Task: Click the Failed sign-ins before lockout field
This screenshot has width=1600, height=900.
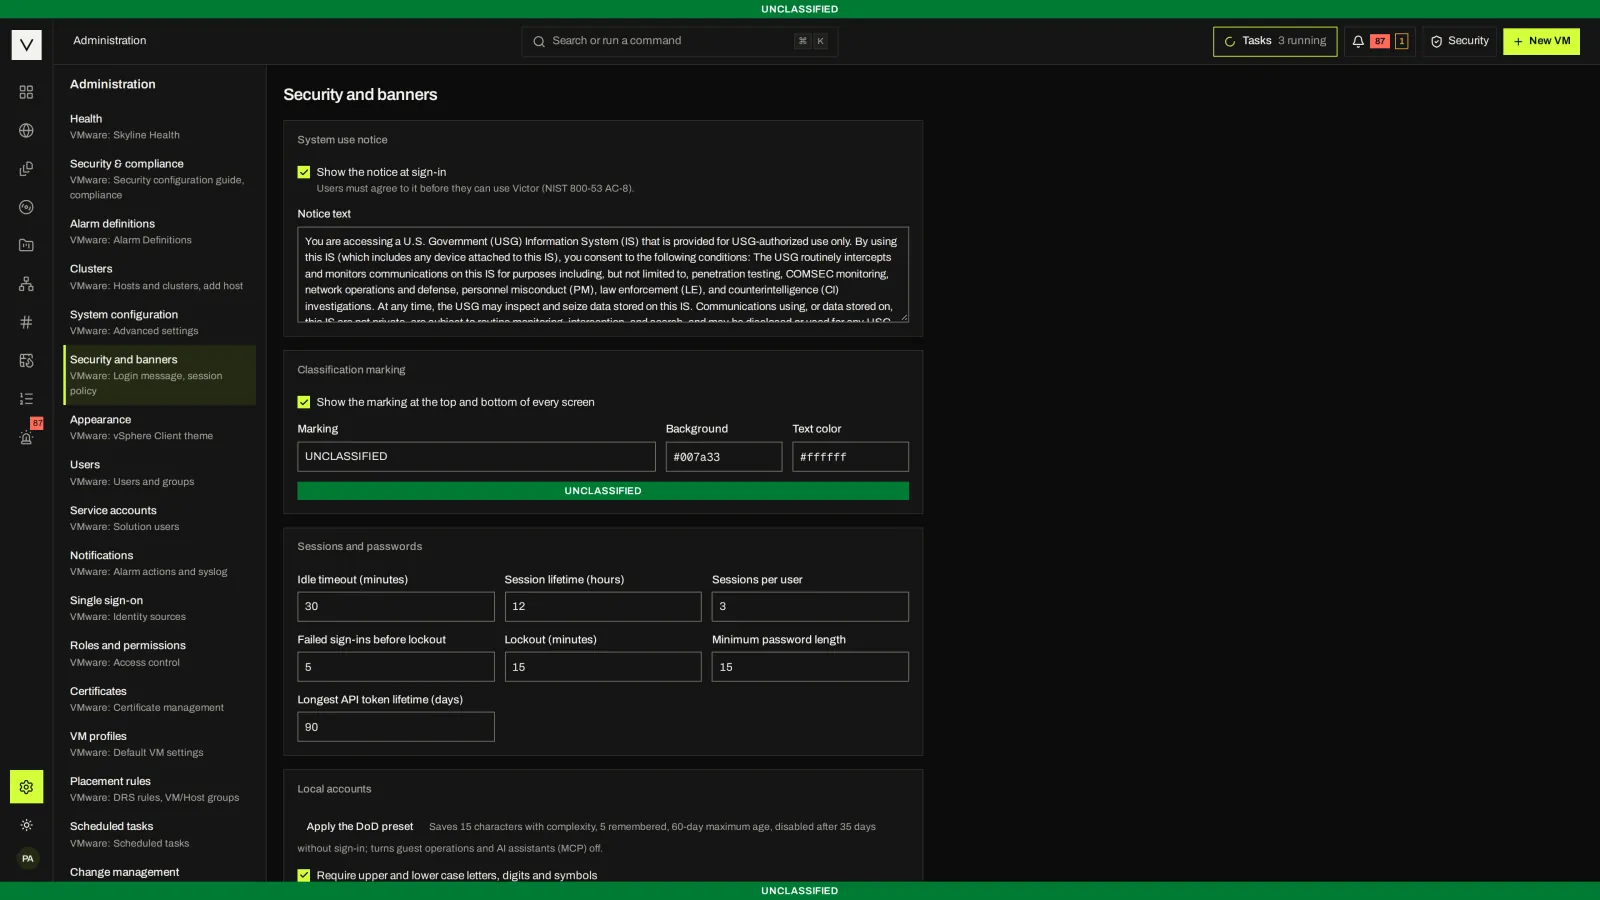Action: [x=396, y=667]
